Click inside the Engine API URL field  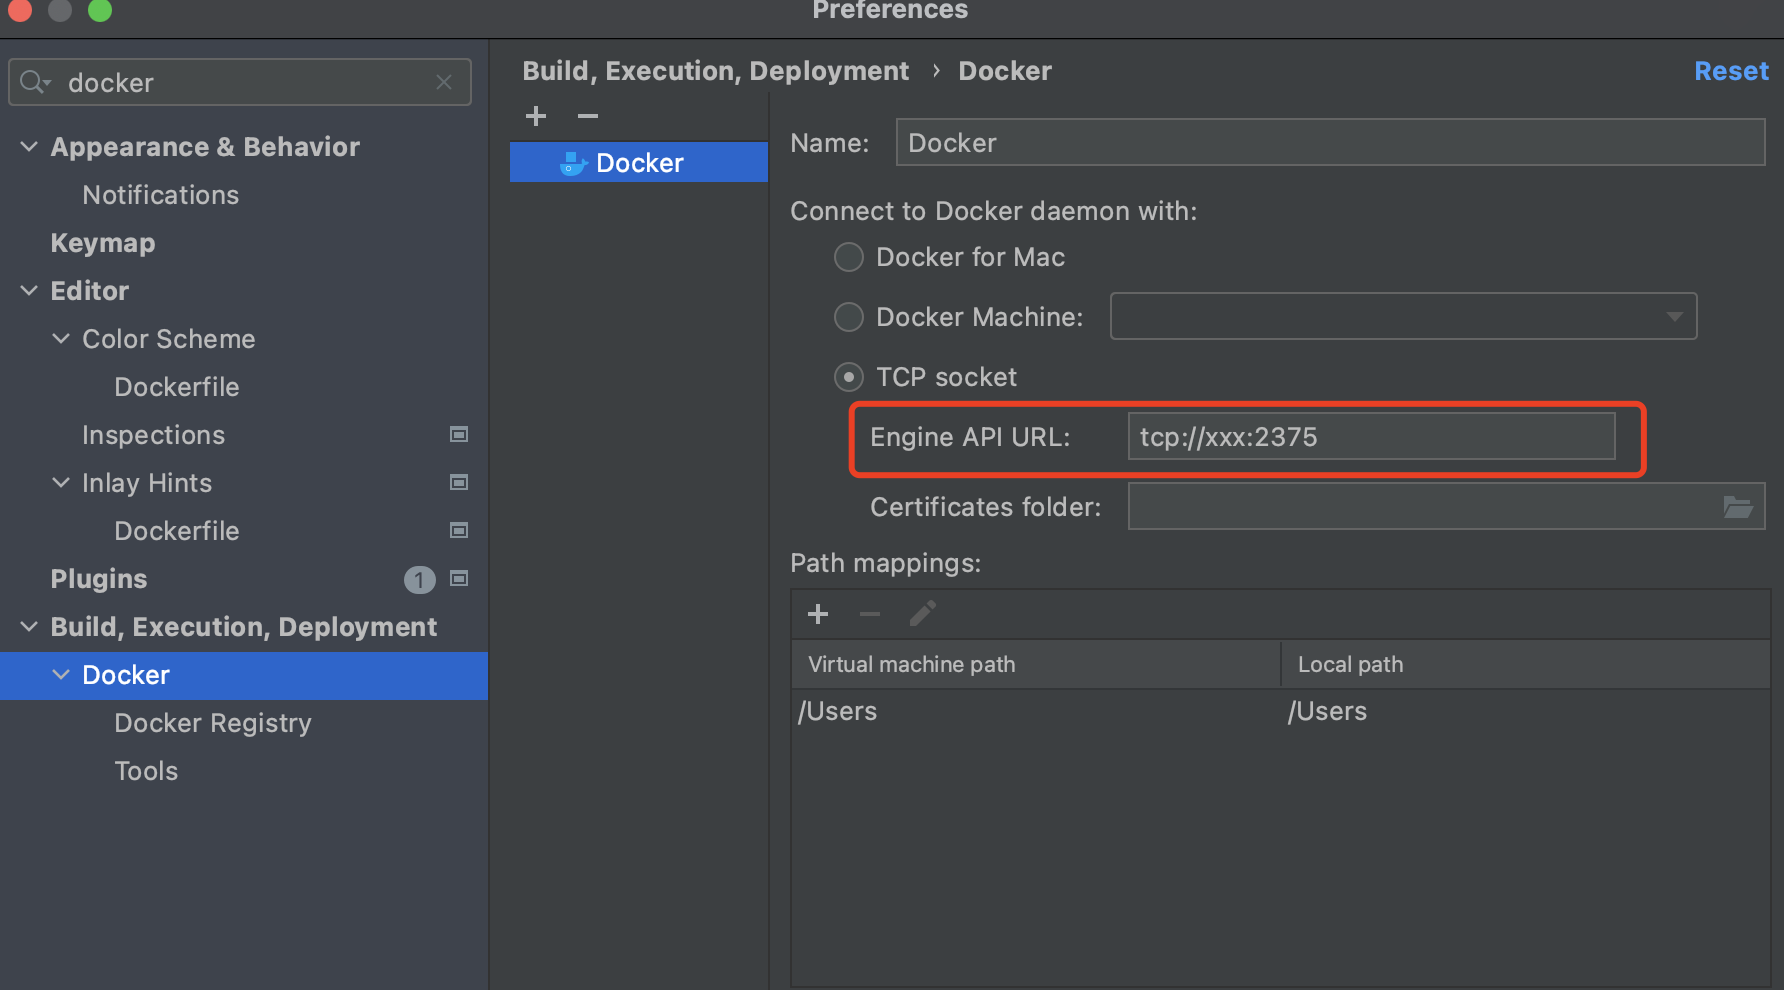point(1370,436)
